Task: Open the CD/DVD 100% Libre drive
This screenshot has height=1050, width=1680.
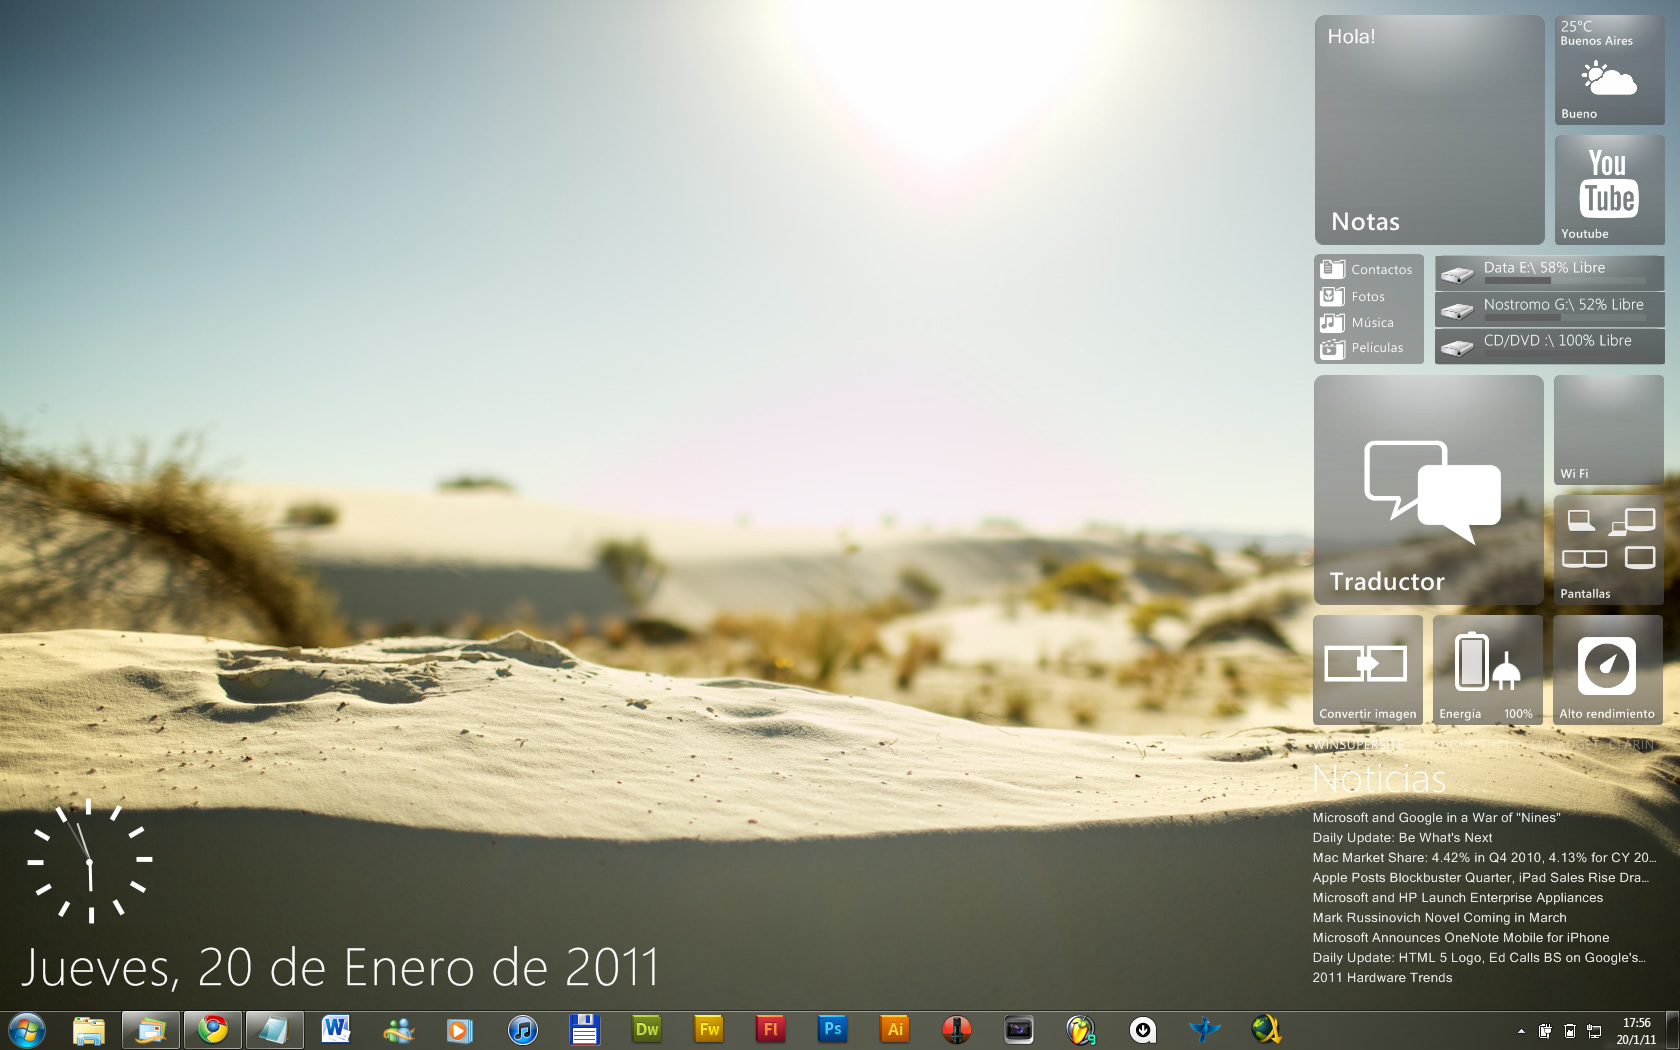Action: pos(1550,346)
